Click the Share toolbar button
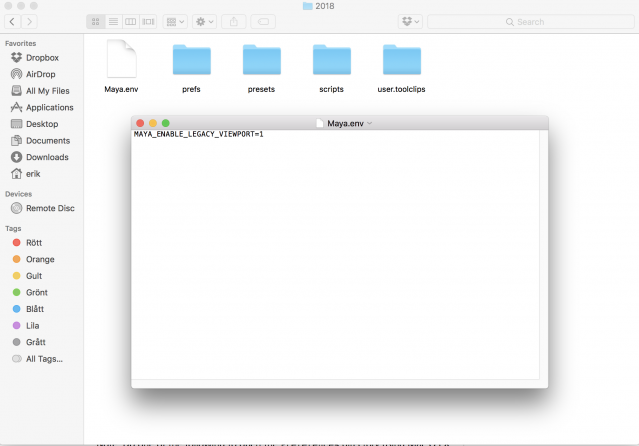This screenshot has width=639, height=446. (x=234, y=22)
